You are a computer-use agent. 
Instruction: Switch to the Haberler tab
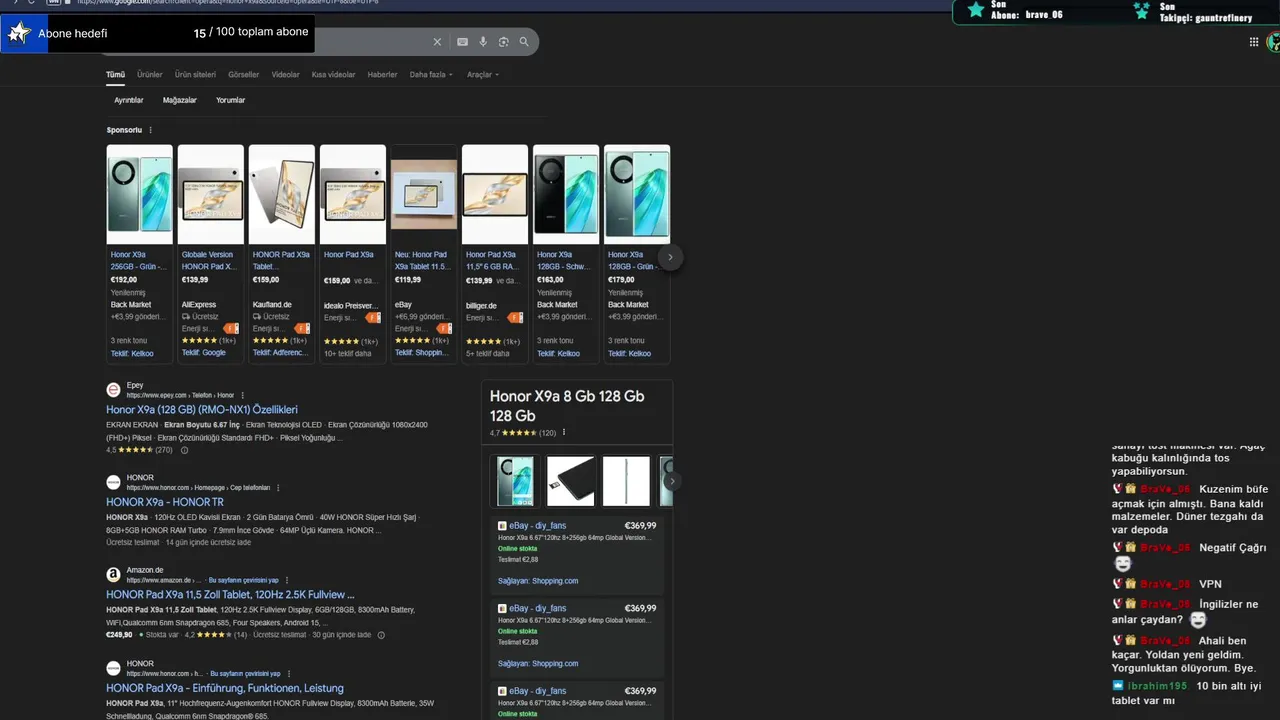pyautogui.click(x=383, y=75)
